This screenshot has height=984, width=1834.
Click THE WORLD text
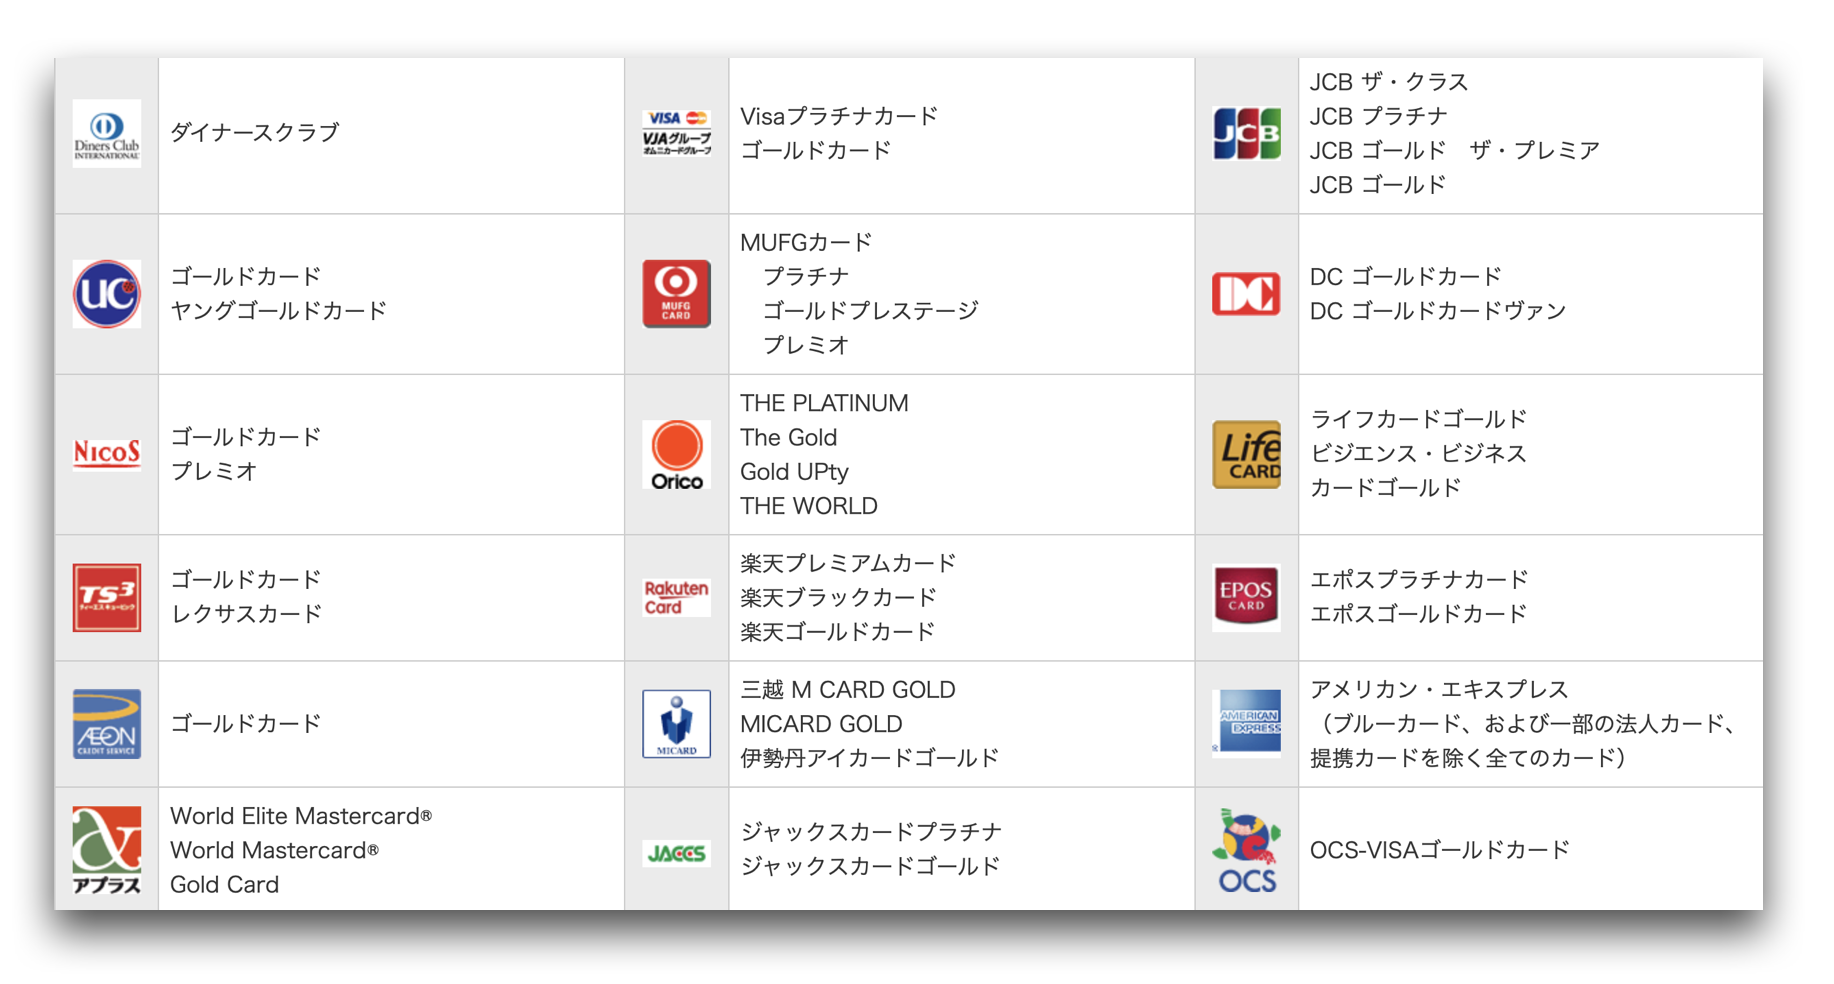[x=808, y=506]
